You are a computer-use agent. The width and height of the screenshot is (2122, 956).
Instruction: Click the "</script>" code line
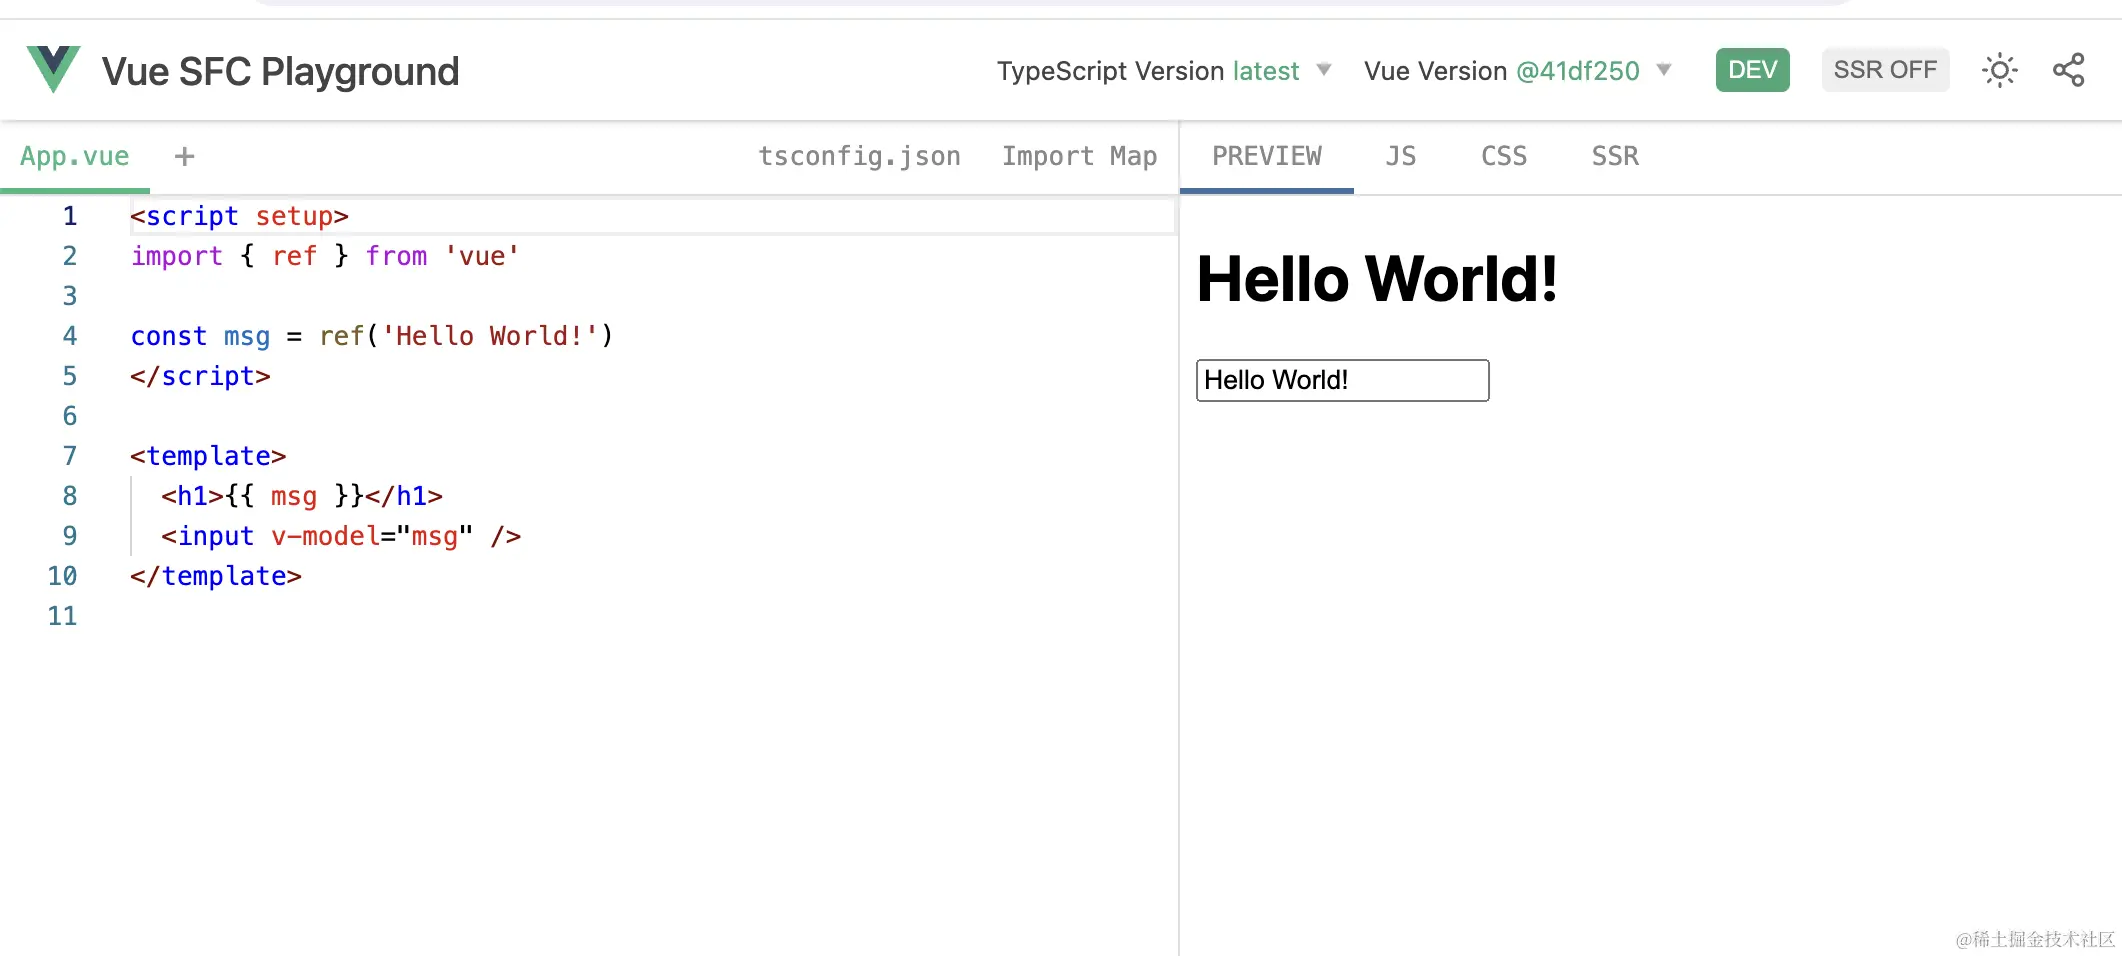(200, 376)
